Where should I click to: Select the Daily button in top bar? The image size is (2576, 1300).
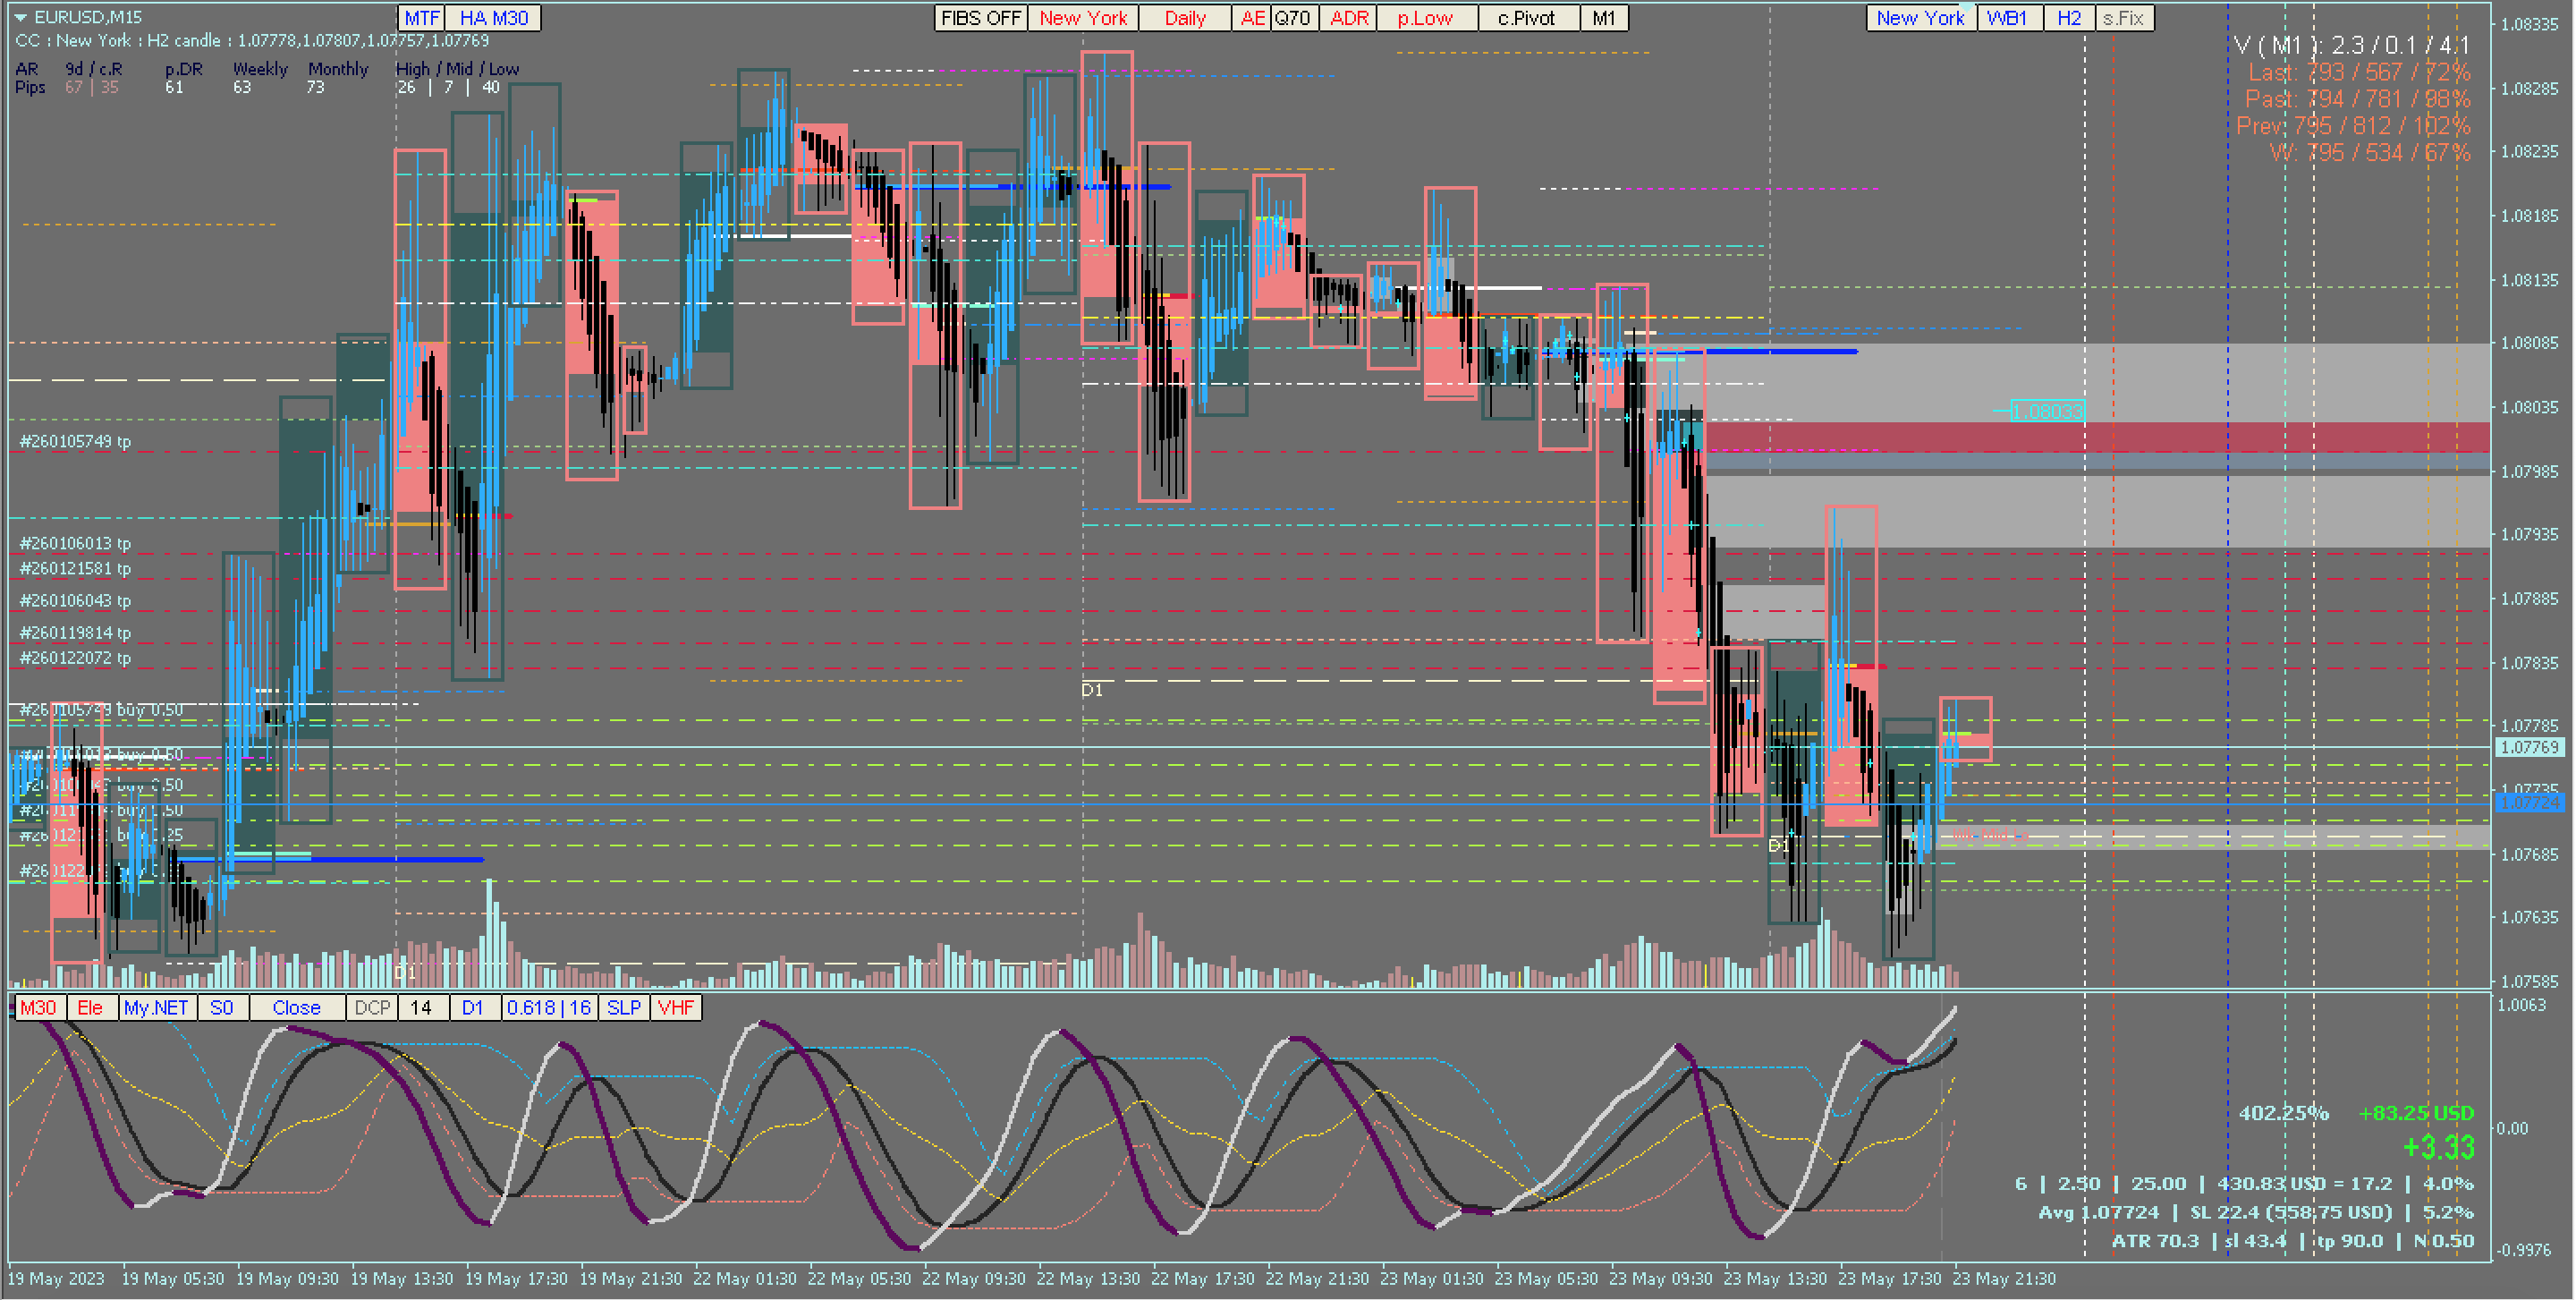coord(1184,18)
